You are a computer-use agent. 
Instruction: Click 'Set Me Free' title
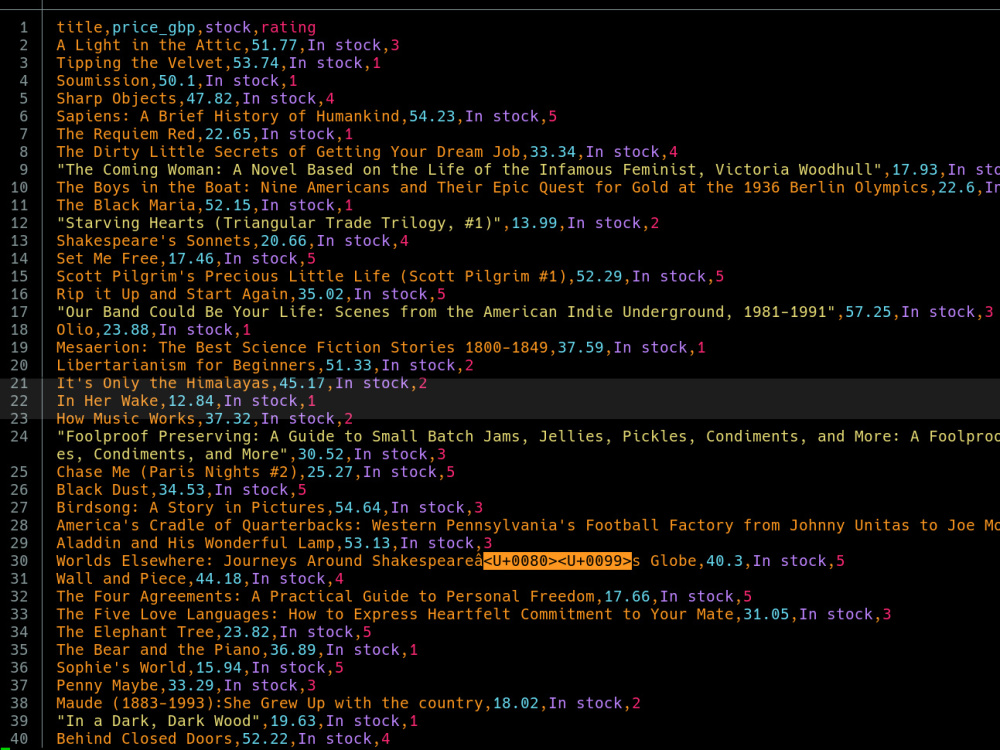[107, 260]
